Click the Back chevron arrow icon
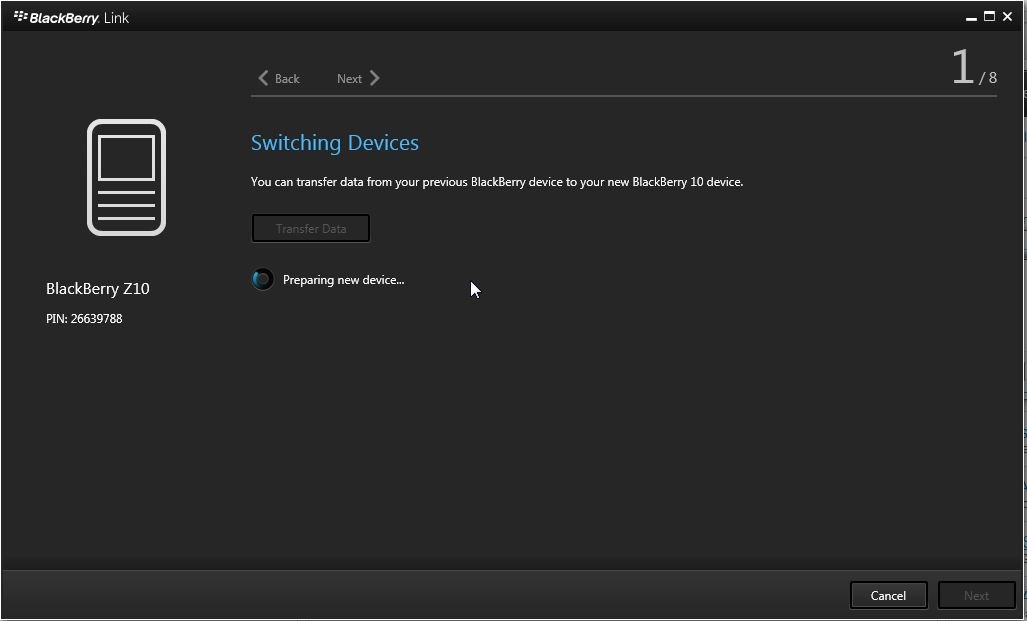1027x621 pixels. click(263, 78)
